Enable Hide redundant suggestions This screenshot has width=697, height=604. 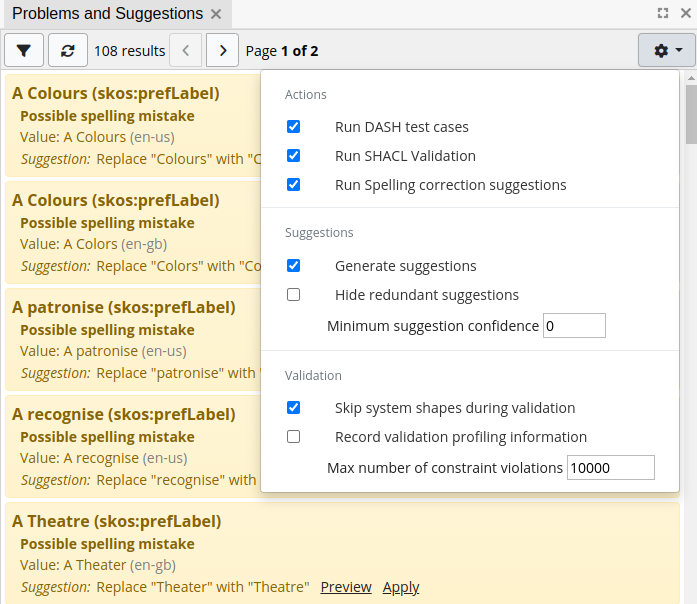point(293,295)
